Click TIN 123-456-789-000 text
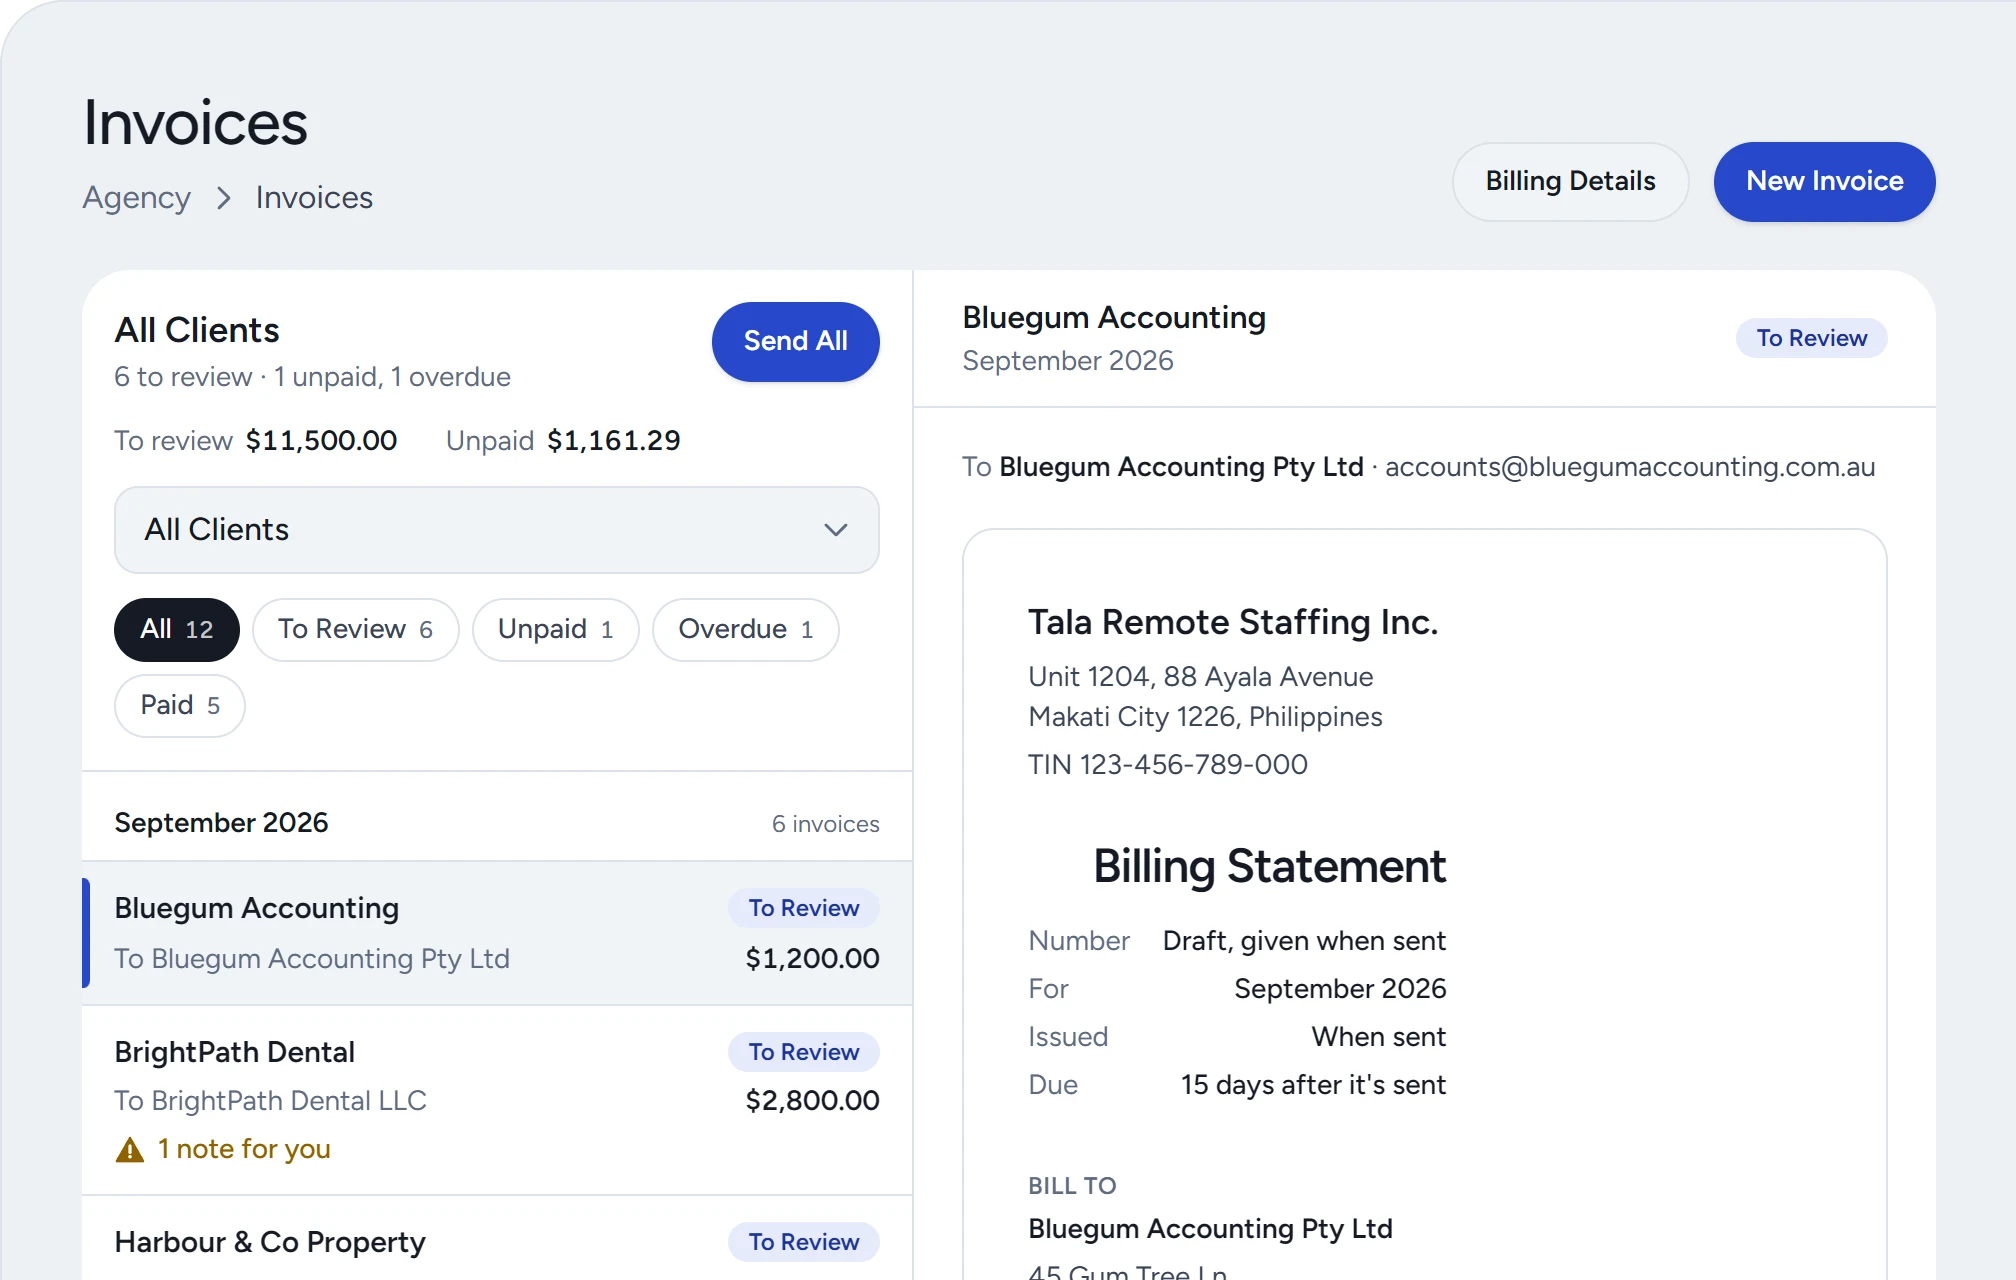 [x=1168, y=765]
